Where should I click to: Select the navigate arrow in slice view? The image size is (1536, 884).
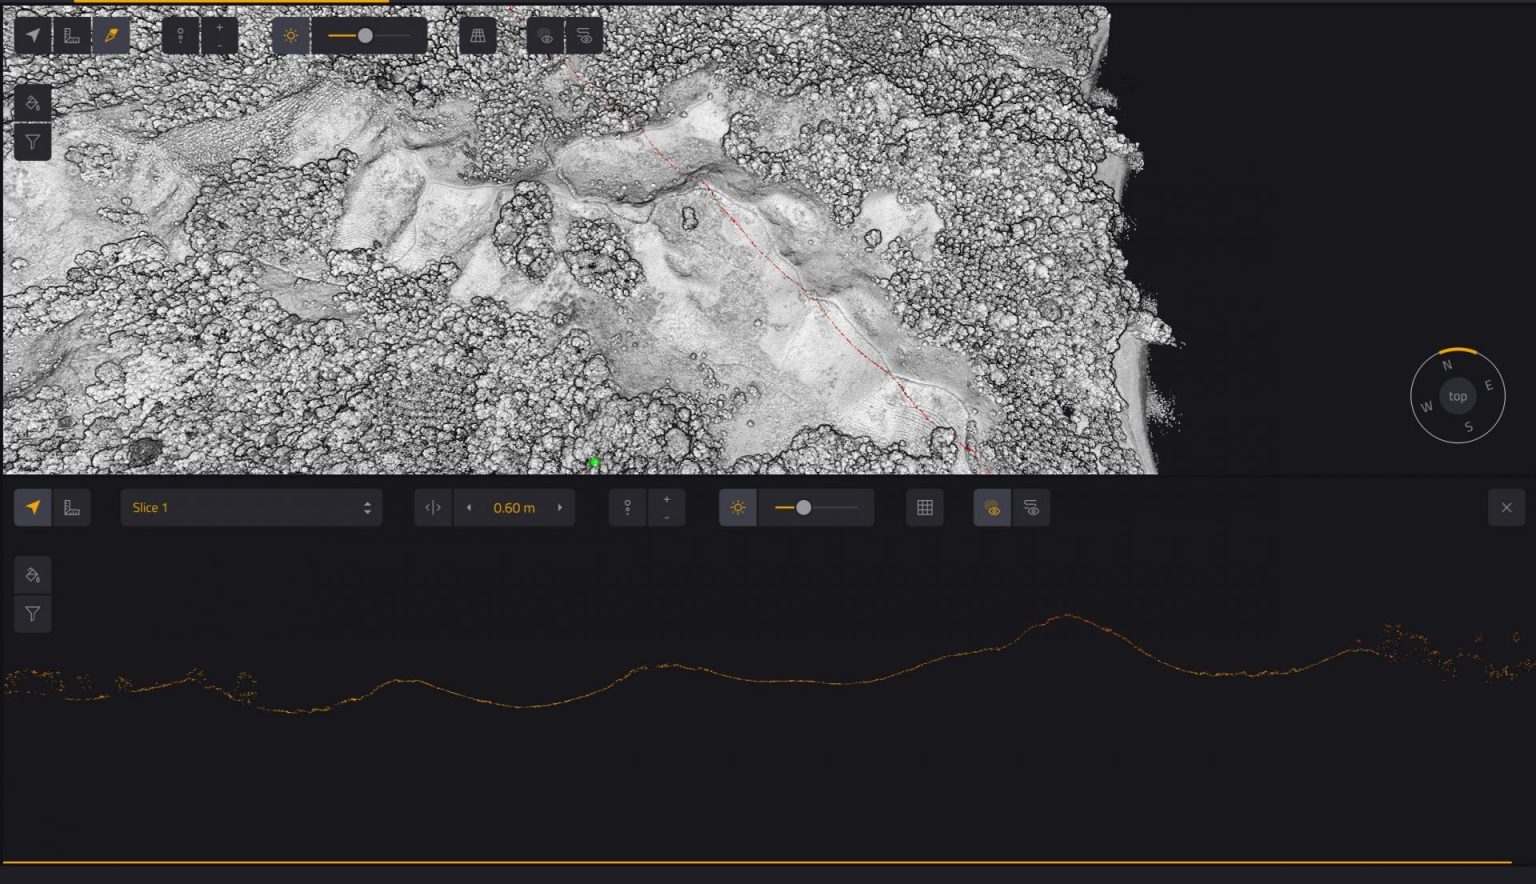[x=33, y=508]
